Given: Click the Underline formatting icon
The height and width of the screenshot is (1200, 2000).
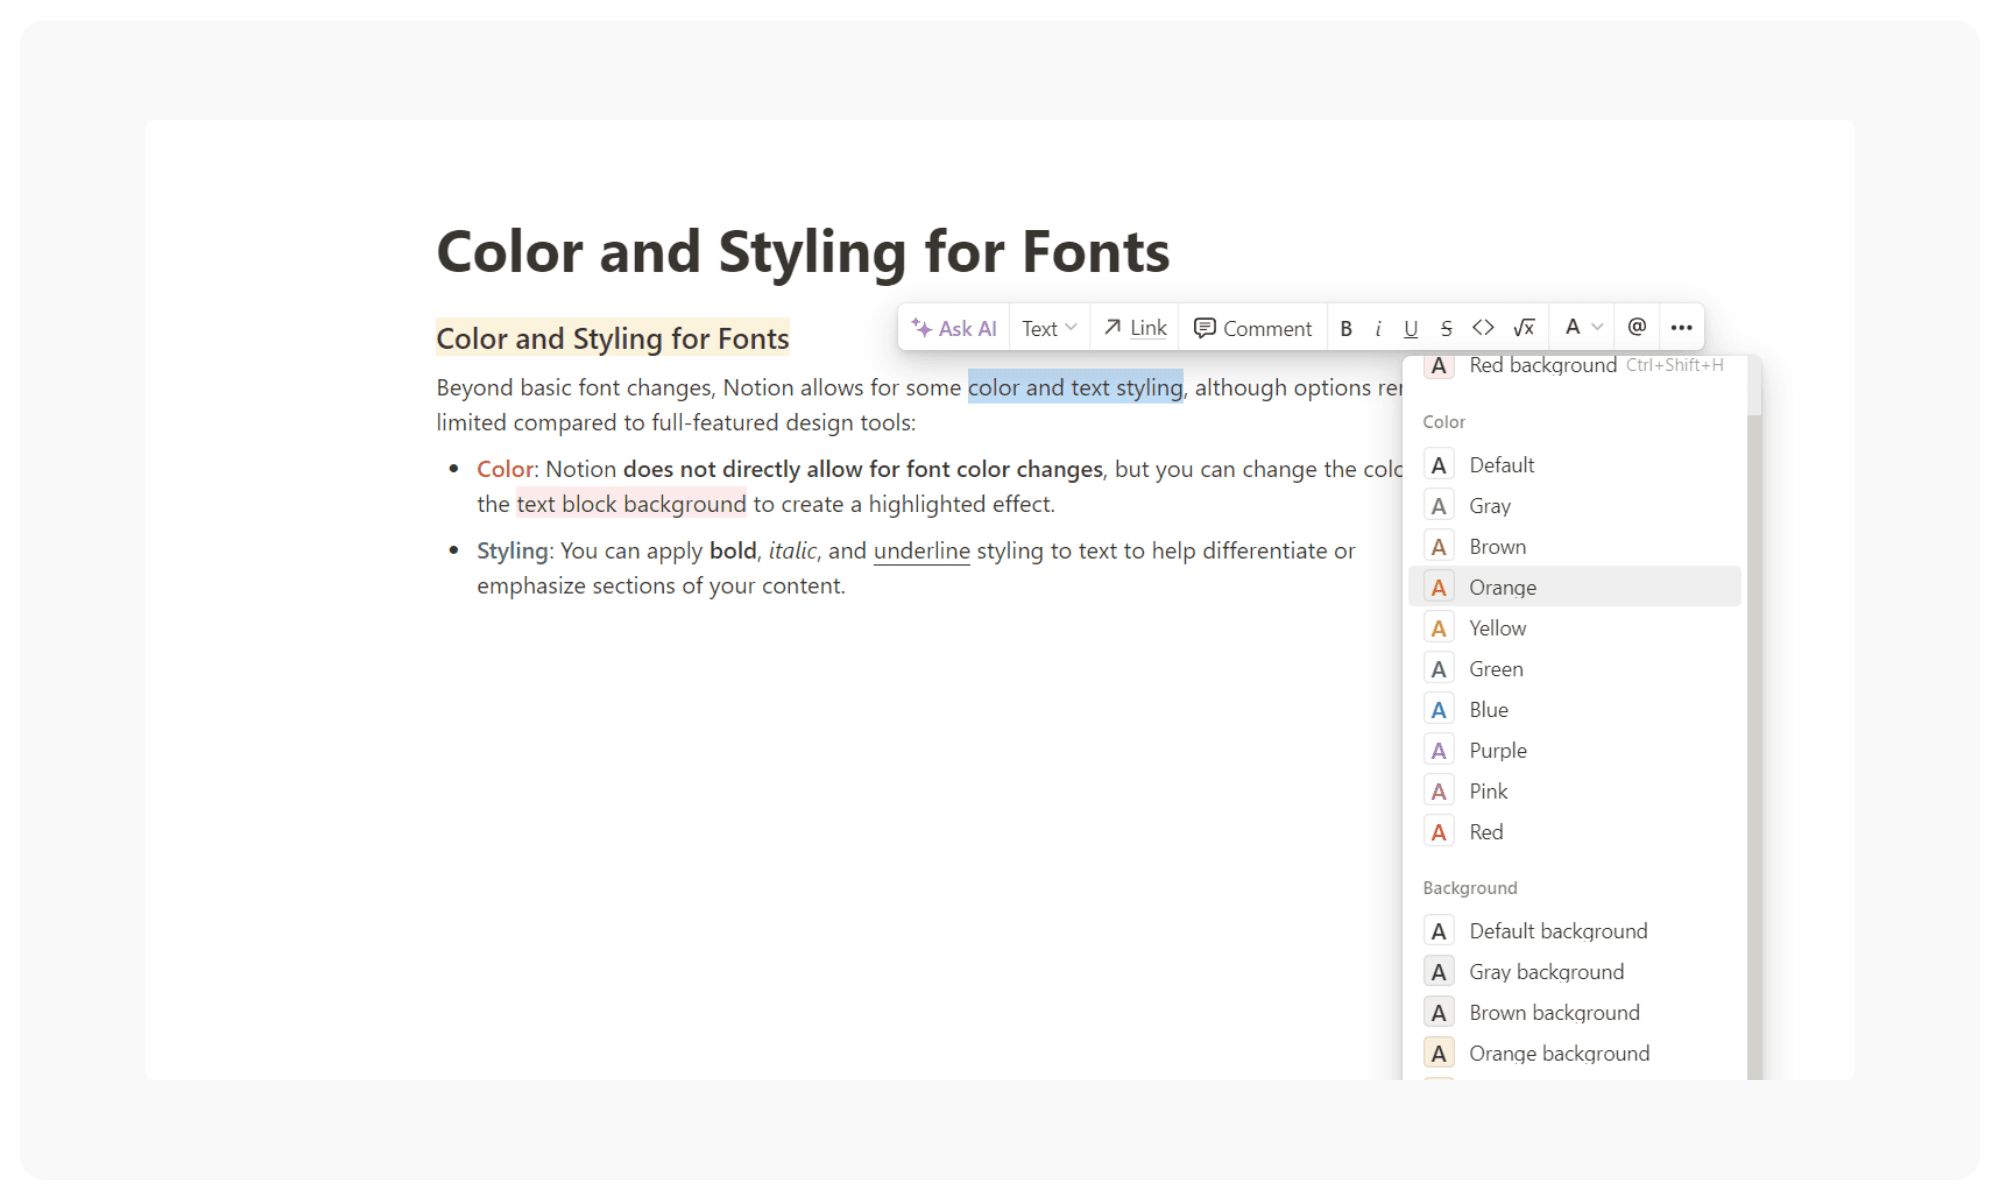Looking at the screenshot, I should click(x=1411, y=327).
